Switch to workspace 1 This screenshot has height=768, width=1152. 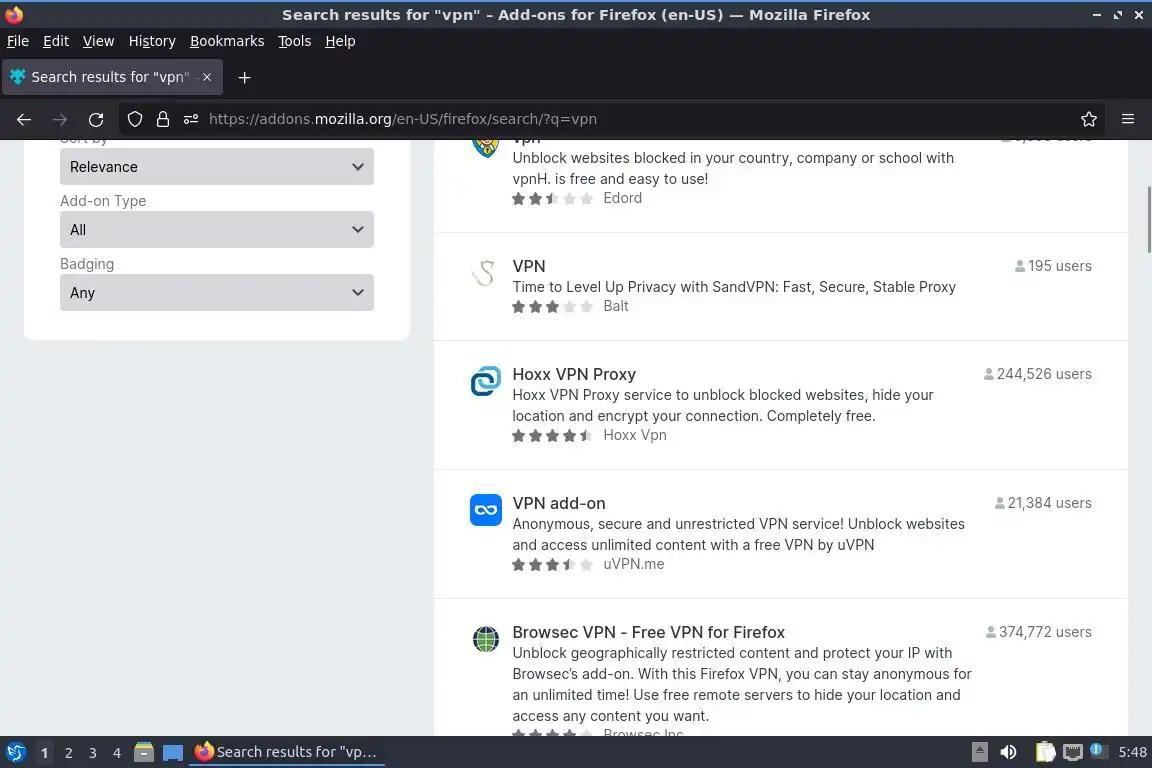[x=45, y=753]
